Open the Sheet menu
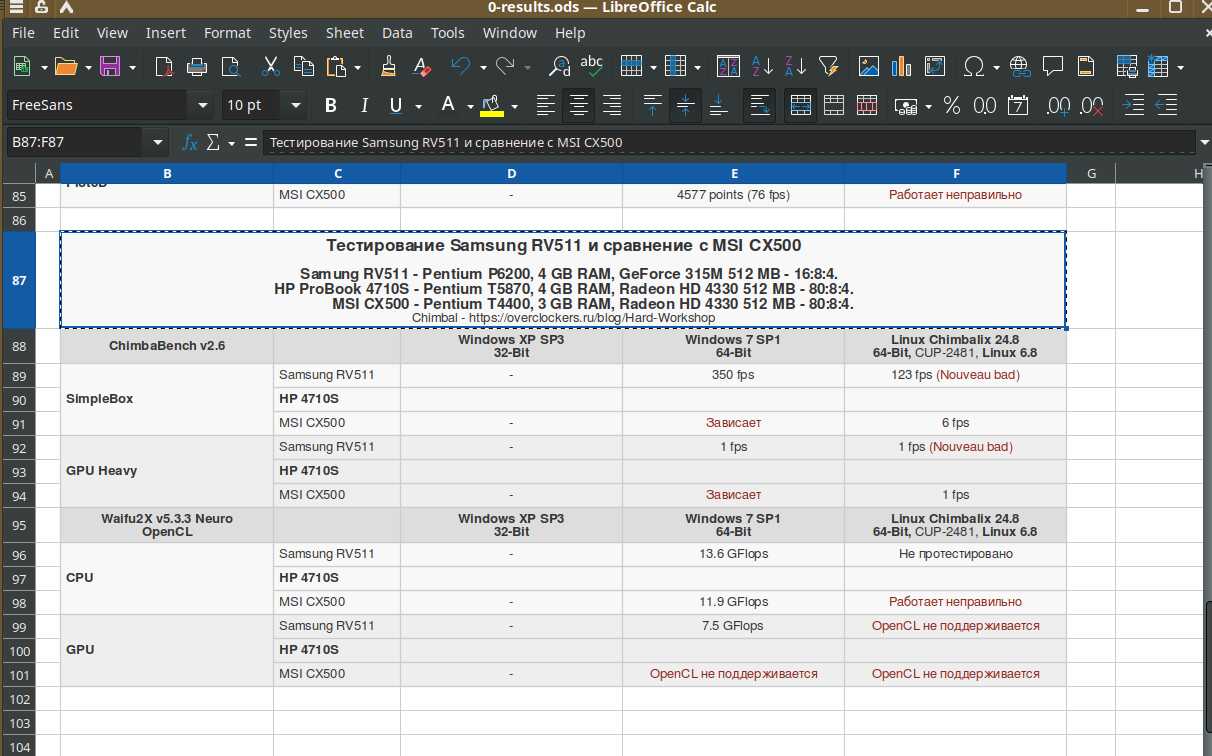 344,32
